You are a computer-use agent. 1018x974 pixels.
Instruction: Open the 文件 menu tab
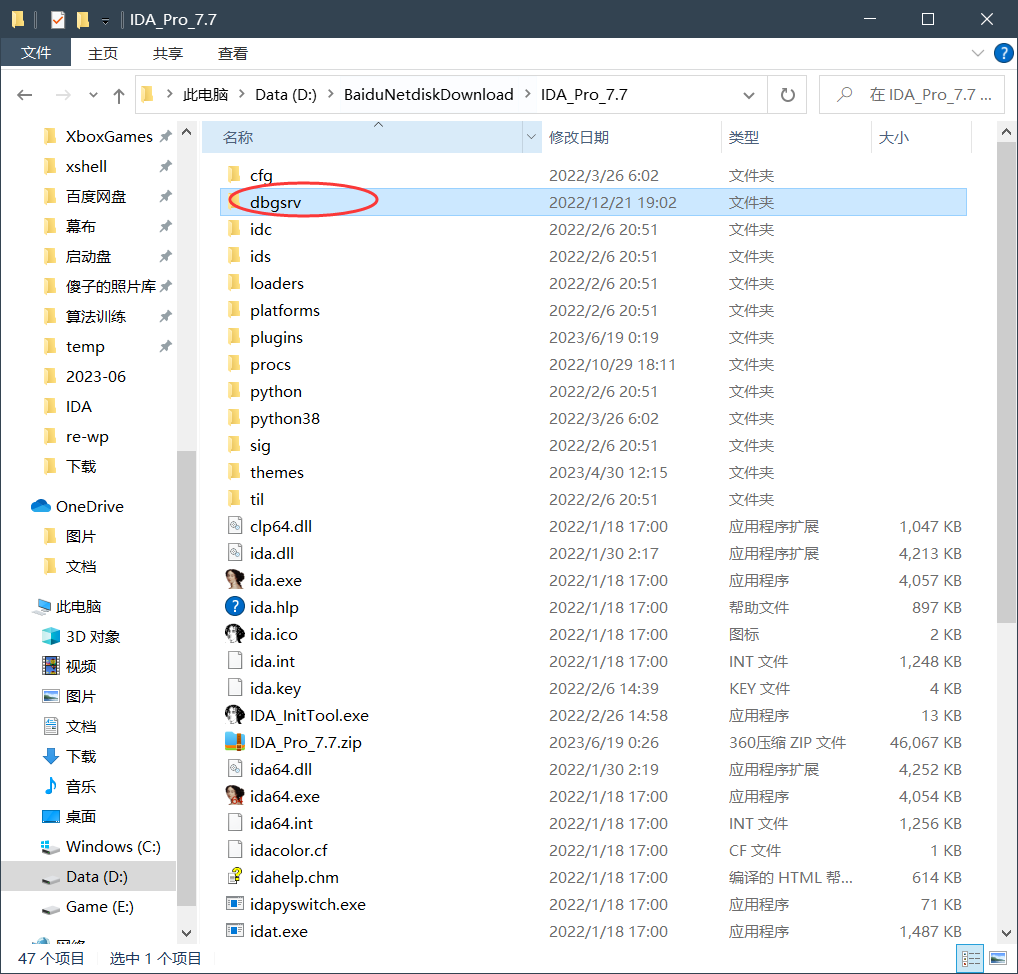pyautogui.click(x=36, y=53)
